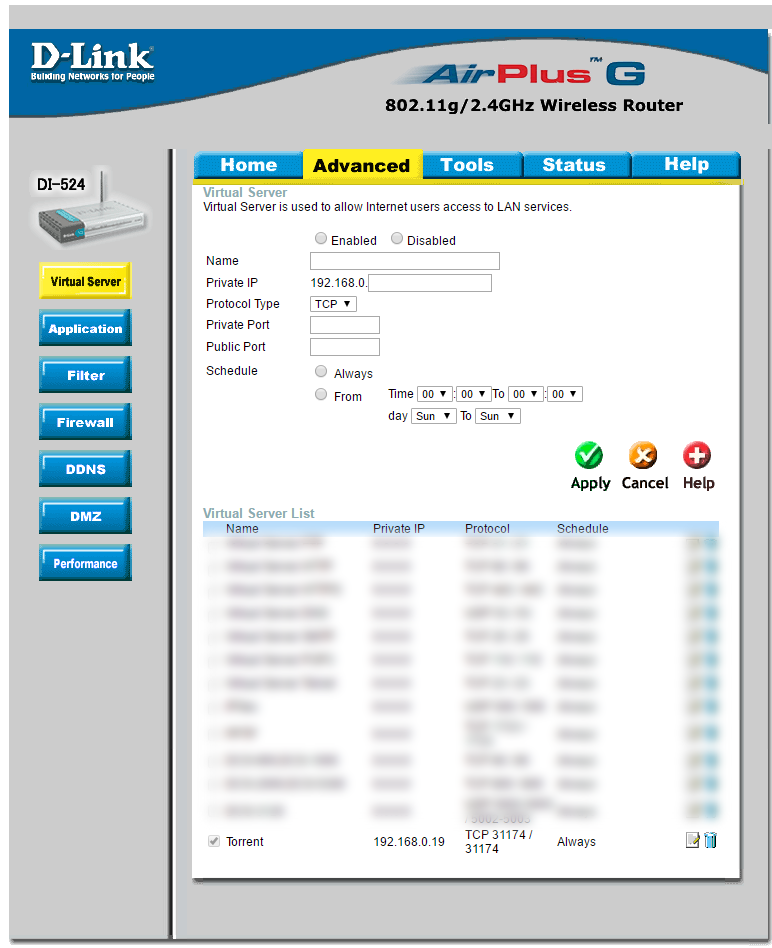This screenshot has width=772, height=948.
Task: Click the TCP 31174 / 31174 protocol cell
Action: (x=499, y=842)
